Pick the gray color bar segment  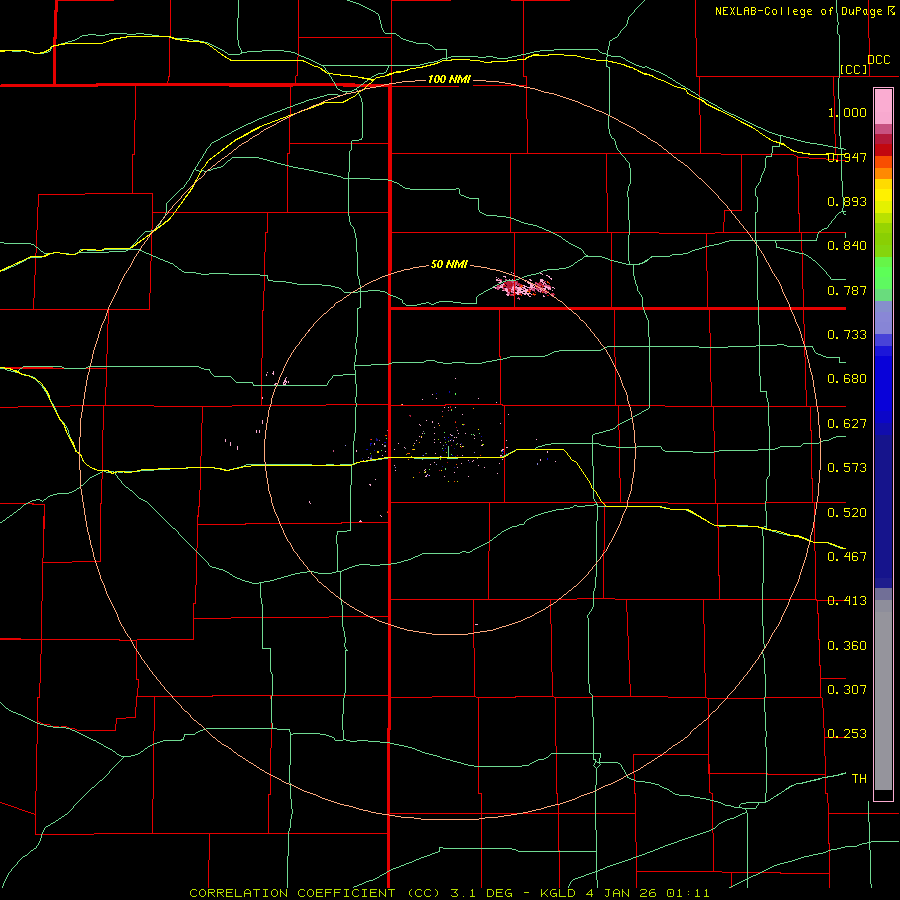click(x=883, y=695)
